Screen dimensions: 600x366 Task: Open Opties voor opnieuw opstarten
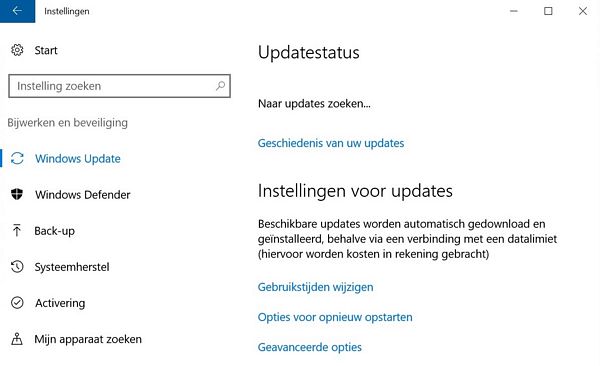tap(335, 317)
